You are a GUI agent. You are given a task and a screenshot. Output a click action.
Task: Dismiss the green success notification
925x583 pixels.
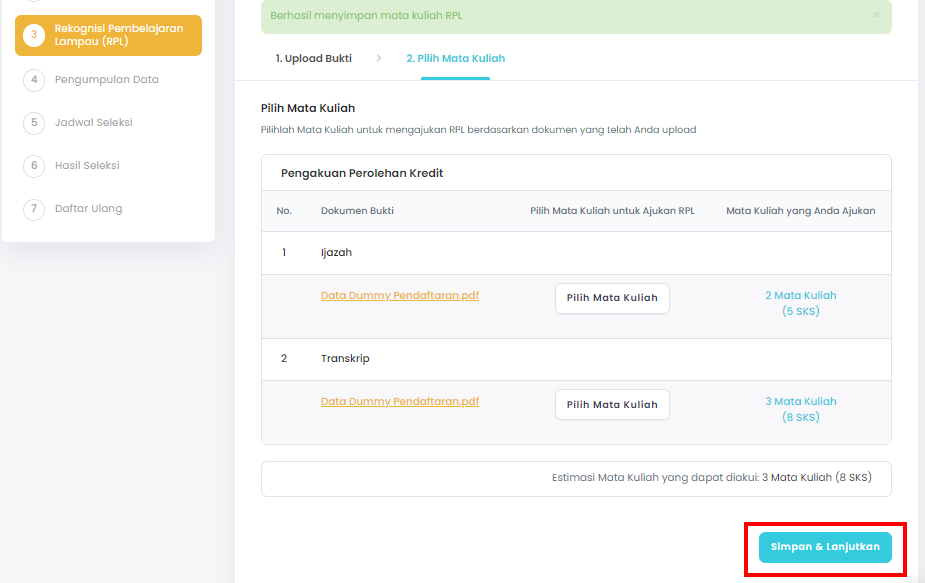coord(876,15)
